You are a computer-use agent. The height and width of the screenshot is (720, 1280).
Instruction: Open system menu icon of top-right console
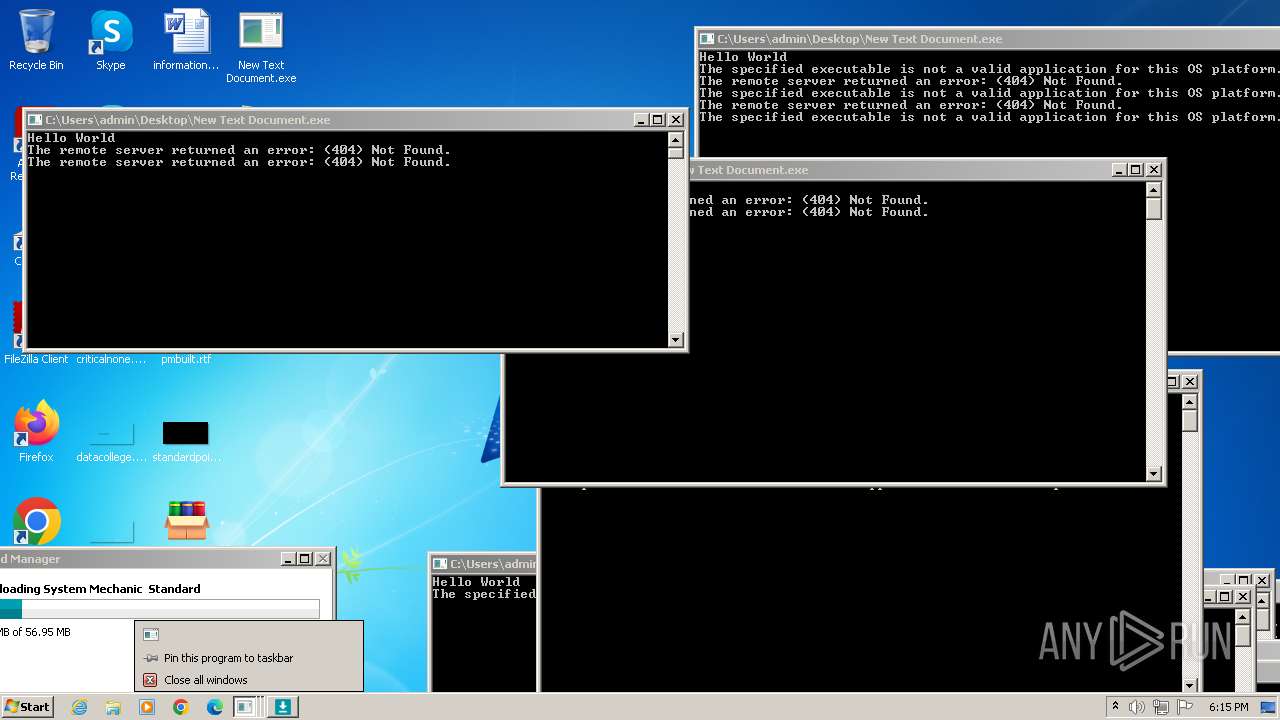[x=708, y=39]
